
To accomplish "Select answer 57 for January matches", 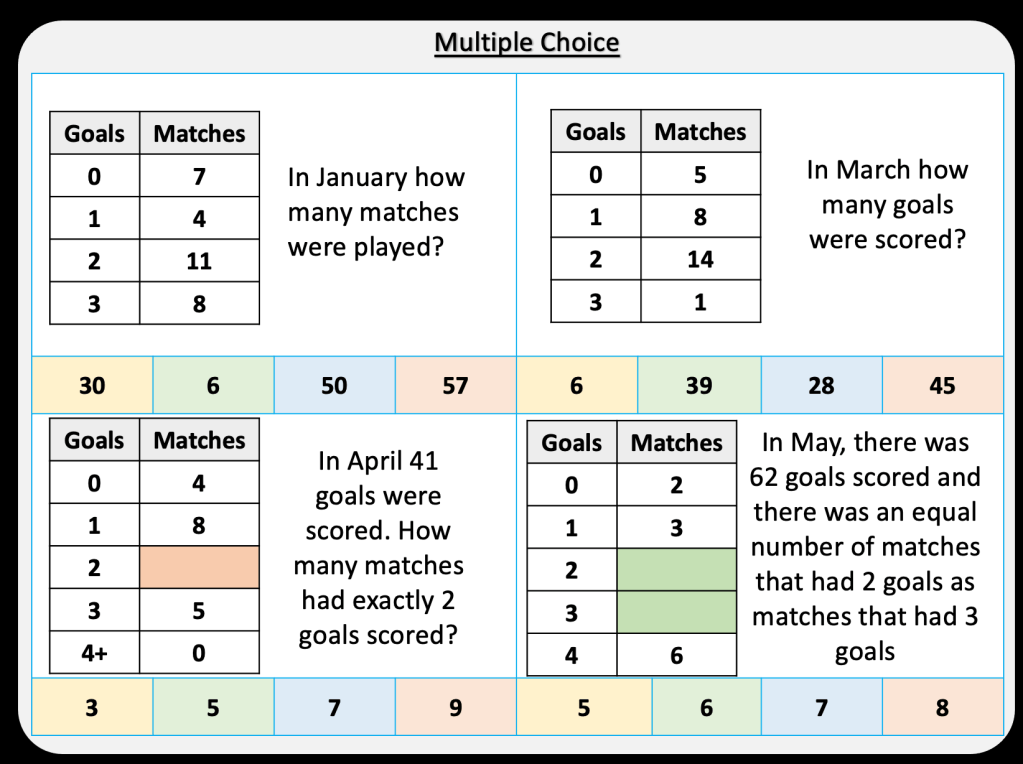I will coord(455,385).
